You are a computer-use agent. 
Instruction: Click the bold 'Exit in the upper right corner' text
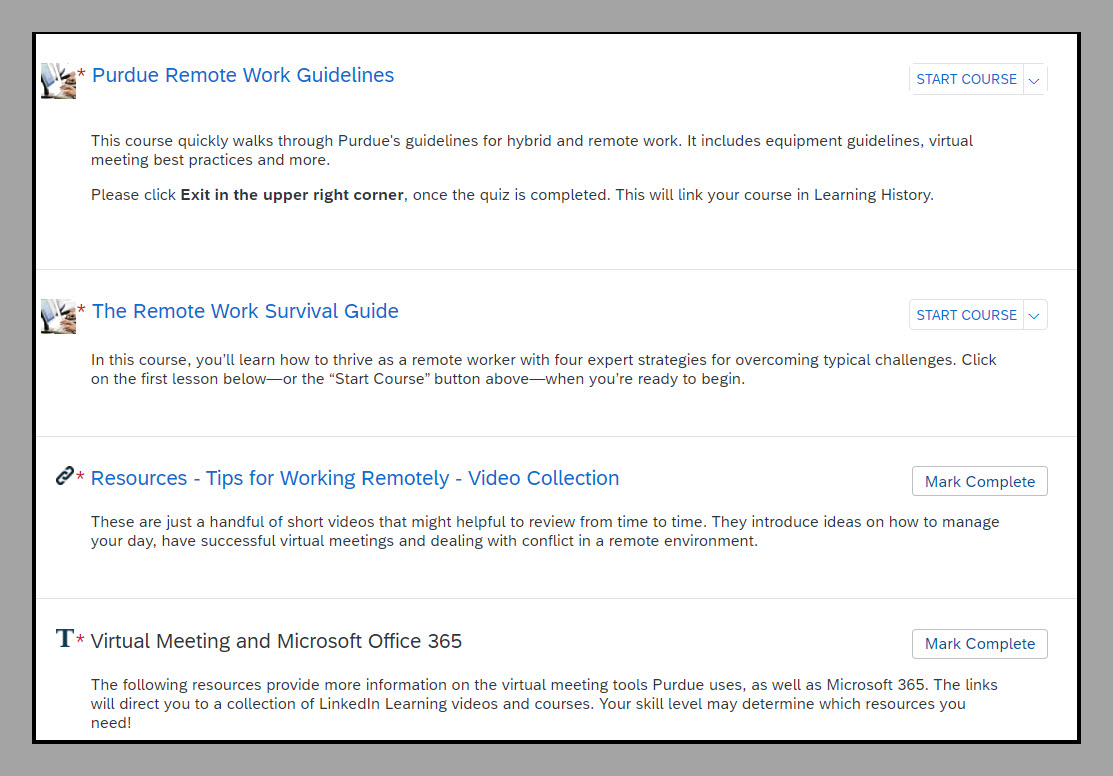[x=292, y=195]
